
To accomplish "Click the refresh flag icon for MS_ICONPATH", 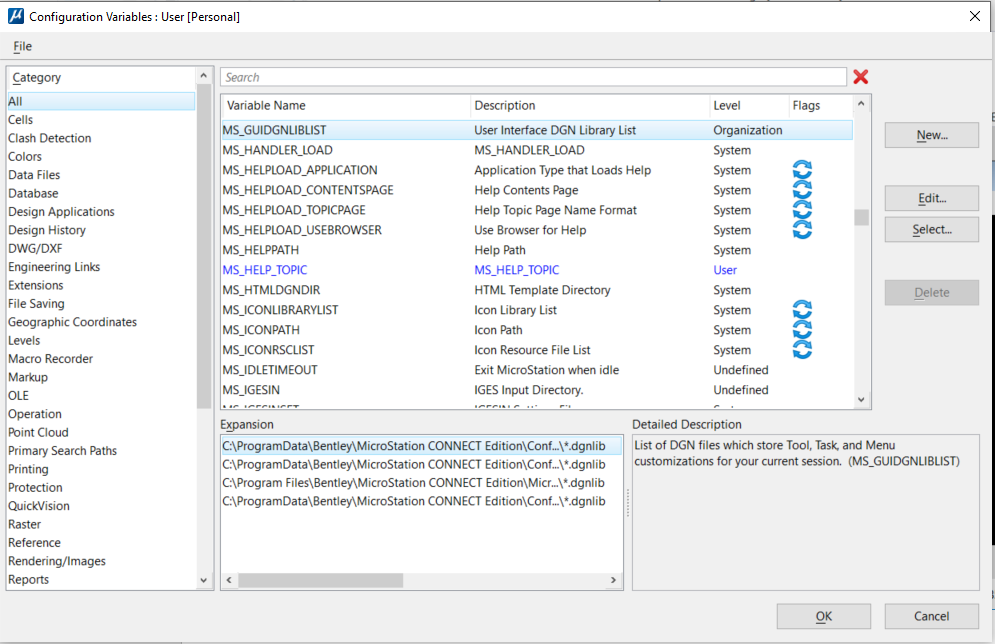I will coord(802,330).
